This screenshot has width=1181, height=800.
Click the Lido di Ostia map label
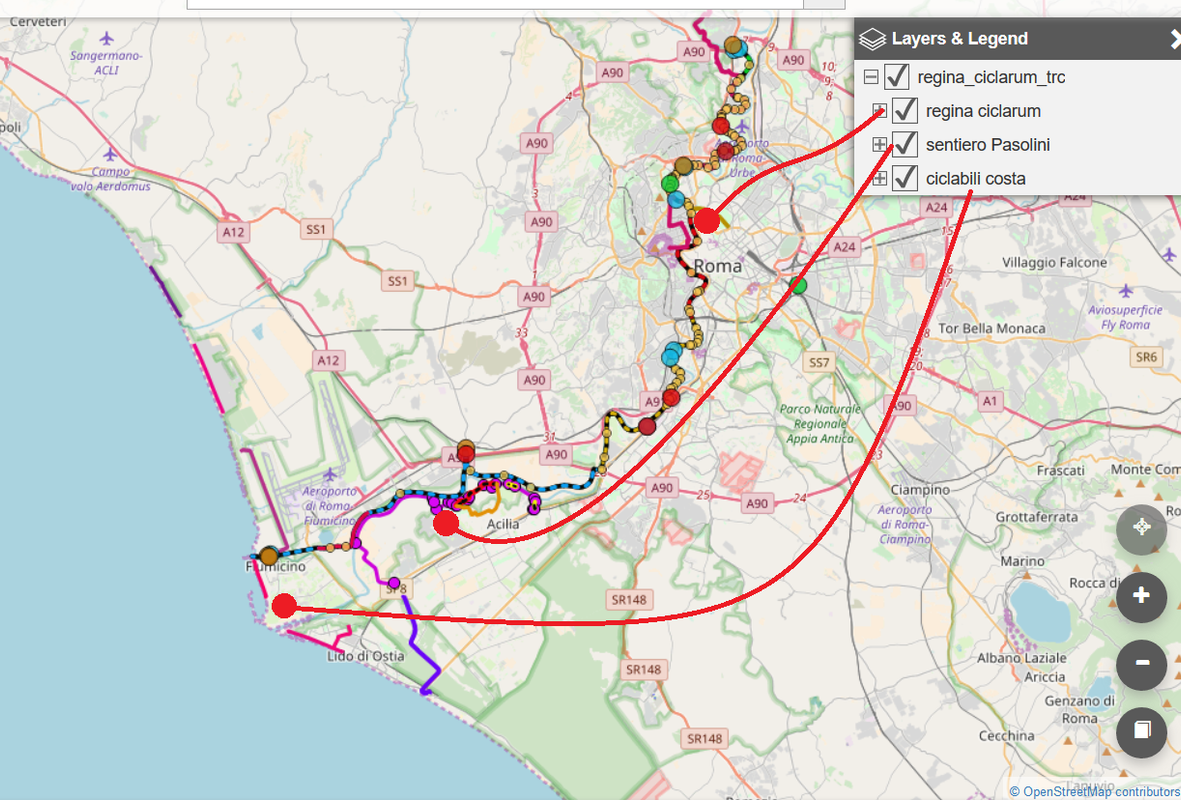[366, 656]
